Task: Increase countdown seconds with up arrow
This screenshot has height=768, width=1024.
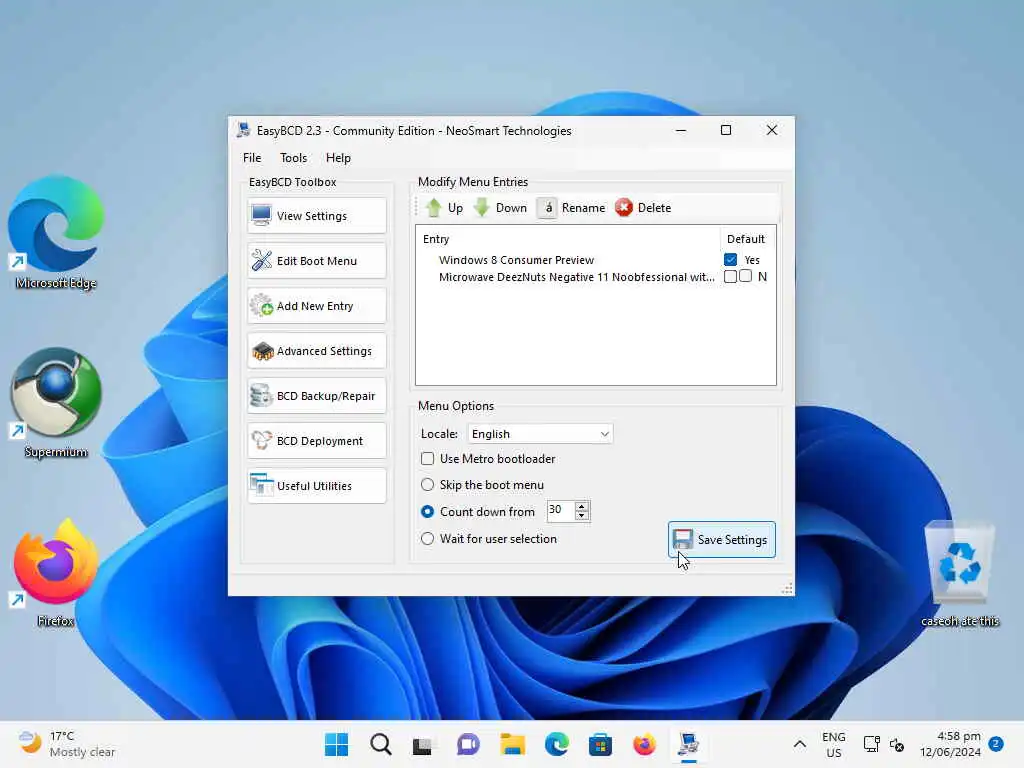Action: tap(581, 505)
